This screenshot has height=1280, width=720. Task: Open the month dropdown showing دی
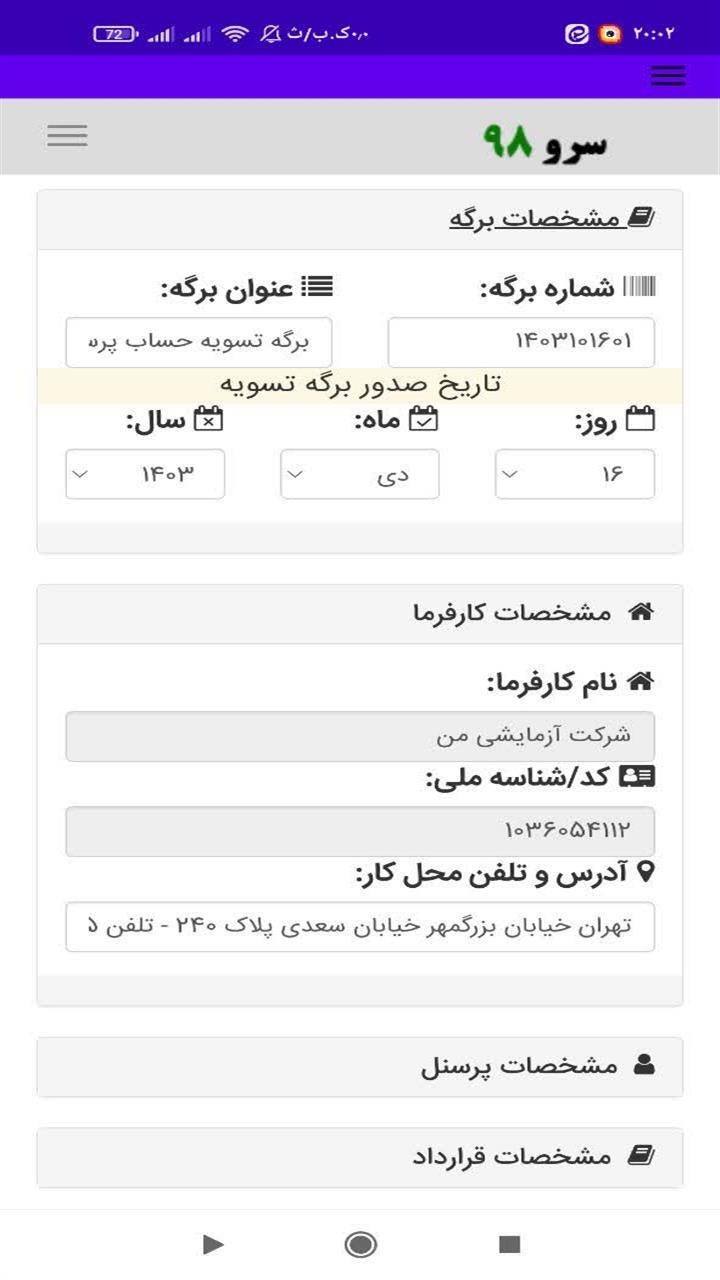(359, 474)
